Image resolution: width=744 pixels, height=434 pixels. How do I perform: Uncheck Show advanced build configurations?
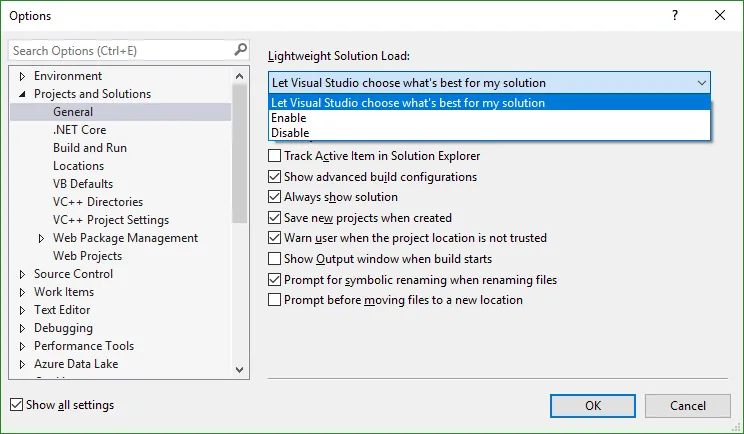click(x=274, y=177)
